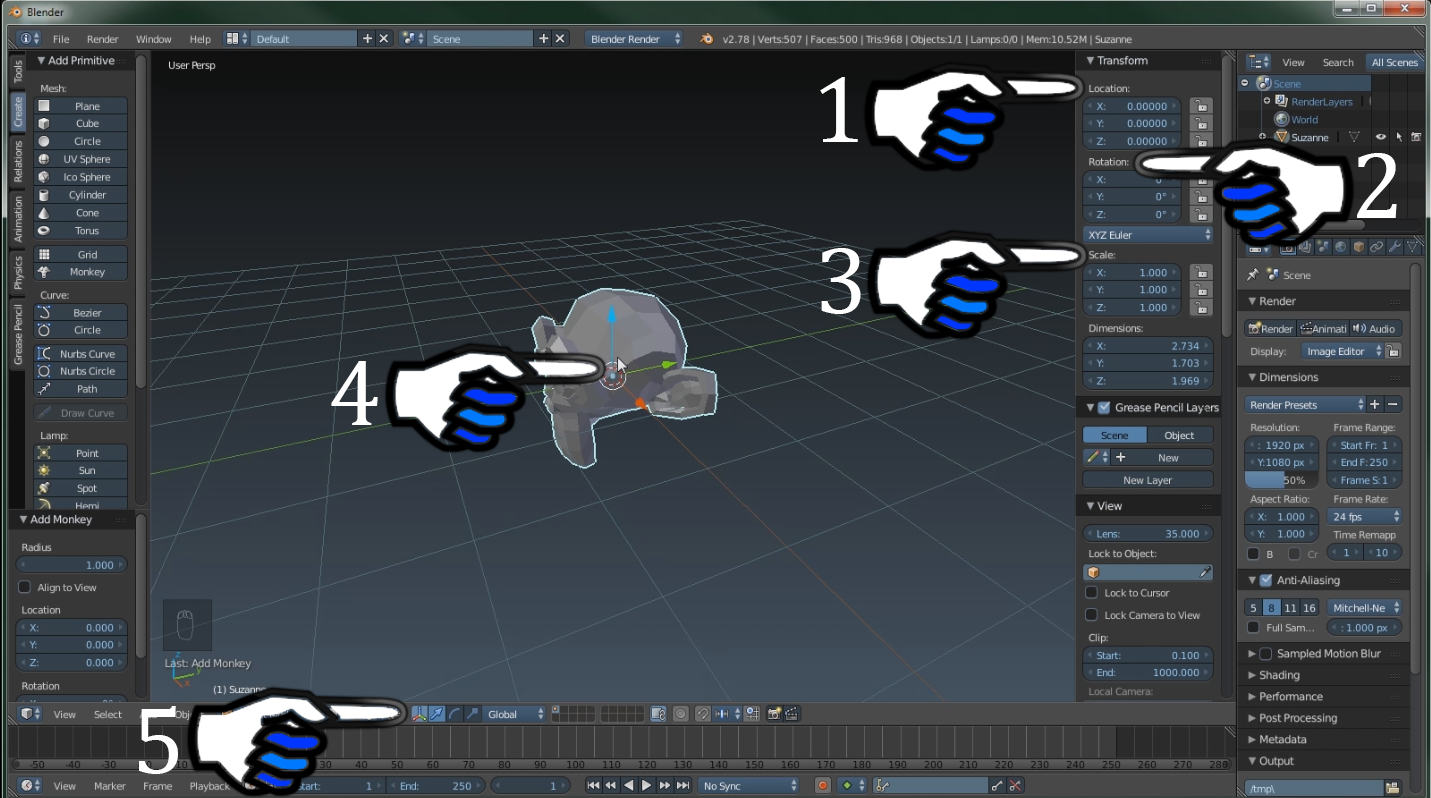1431x798 pixels.
Task: Toggle the Anti-Aliasing checkbox
Action: 1266,580
